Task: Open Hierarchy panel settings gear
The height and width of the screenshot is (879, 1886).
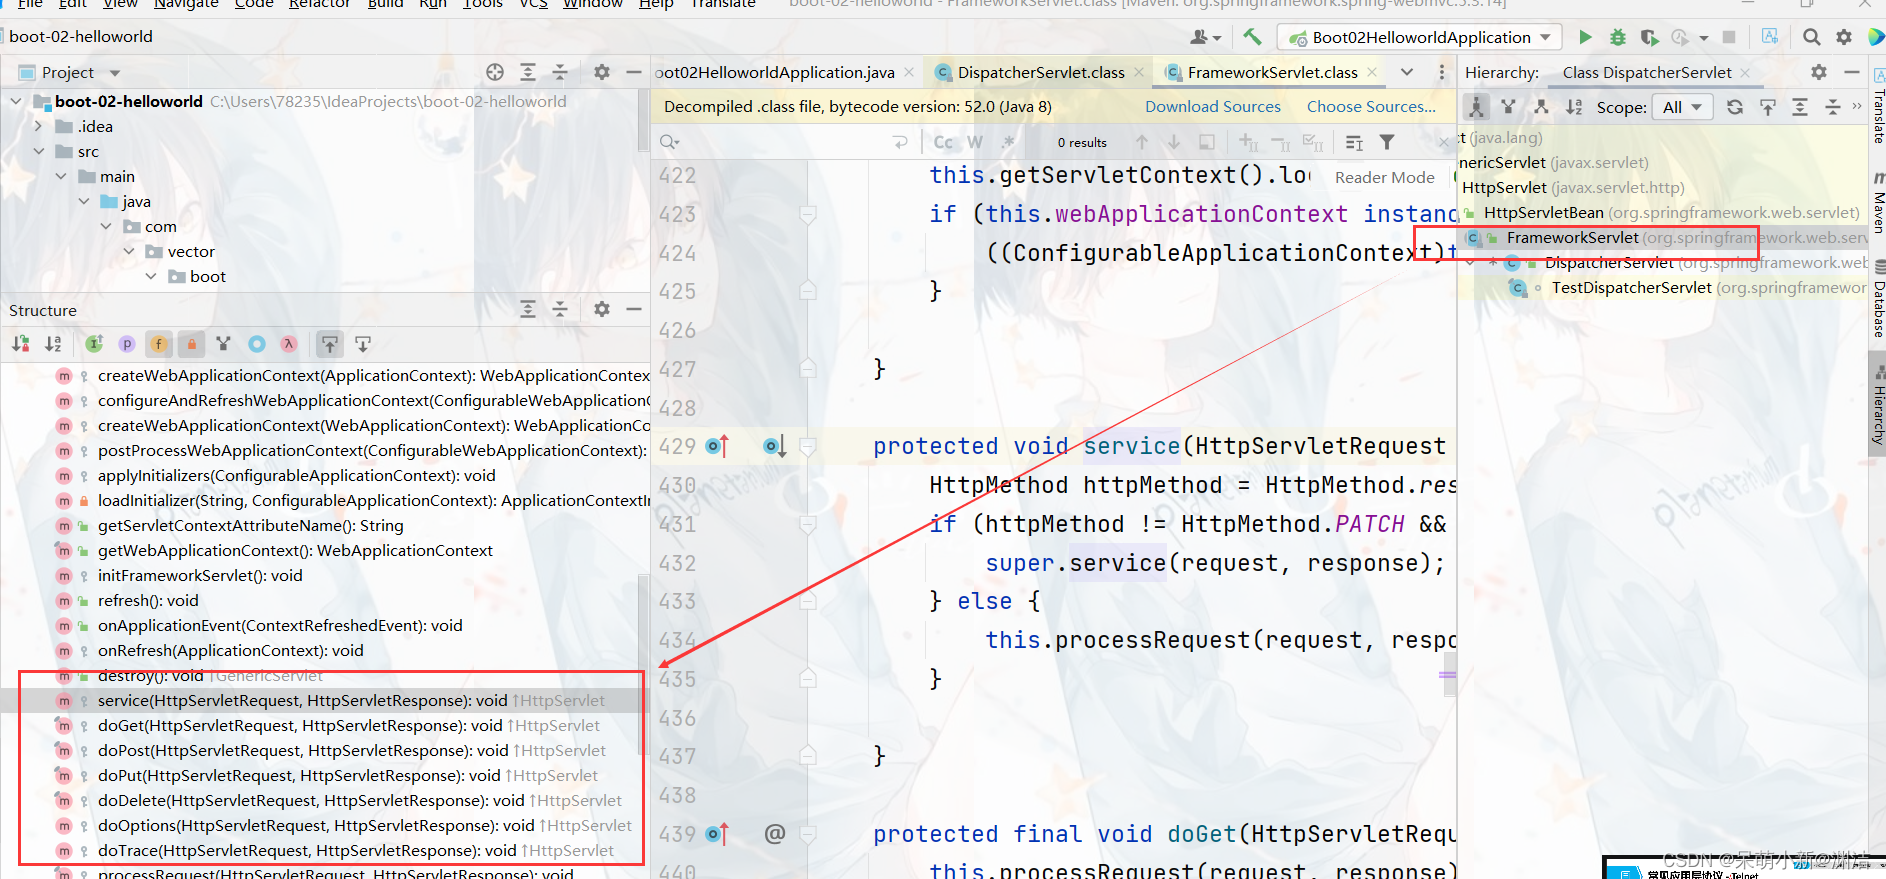Action: coord(1819,72)
